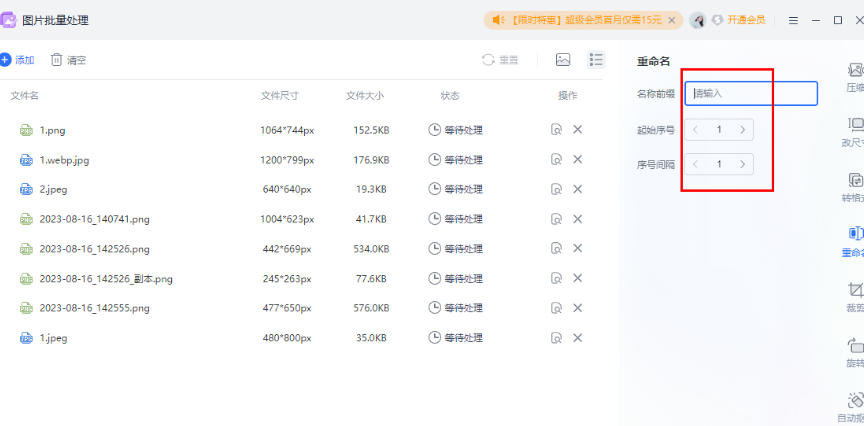Remove 1.webp.jpg from the list
This screenshot has width=864, height=426.
(x=577, y=159)
